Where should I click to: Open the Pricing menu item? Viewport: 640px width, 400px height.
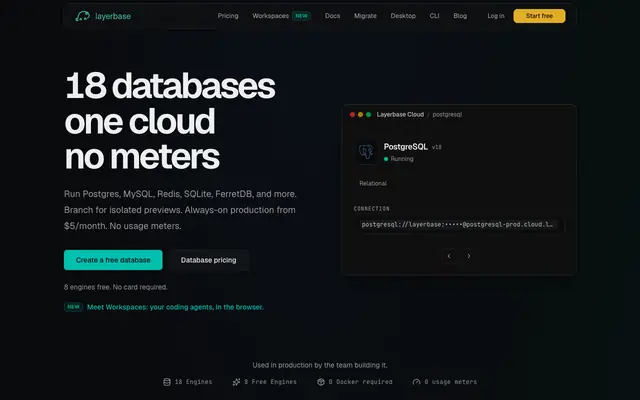(x=228, y=16)
